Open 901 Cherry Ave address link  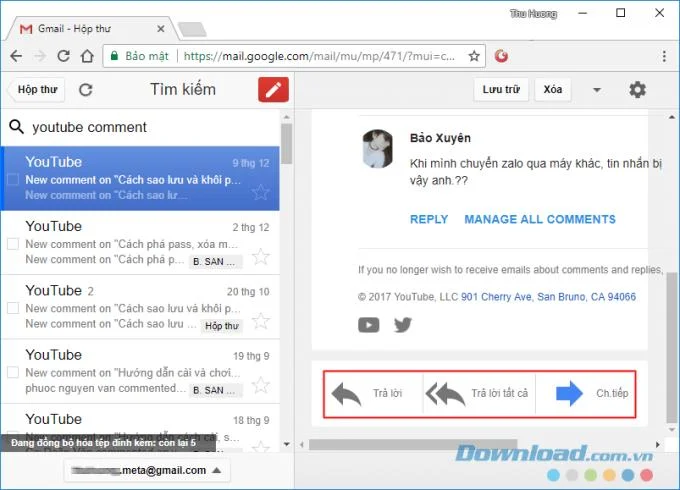click(548, 297)
